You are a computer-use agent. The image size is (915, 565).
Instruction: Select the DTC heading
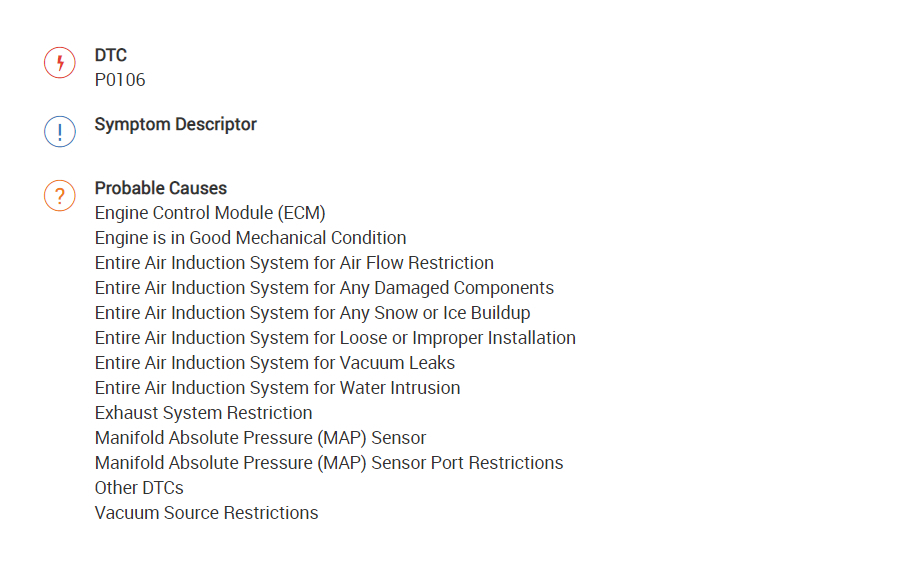click(x=111, y=56)
